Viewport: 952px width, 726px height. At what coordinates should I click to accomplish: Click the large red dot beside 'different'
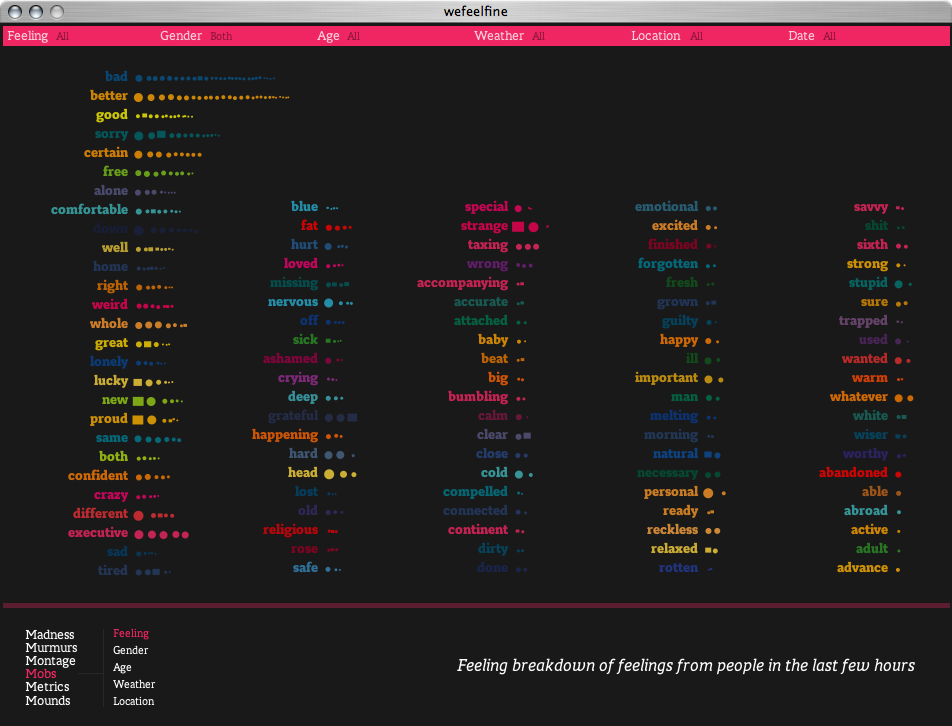click(x=139, y=515)
